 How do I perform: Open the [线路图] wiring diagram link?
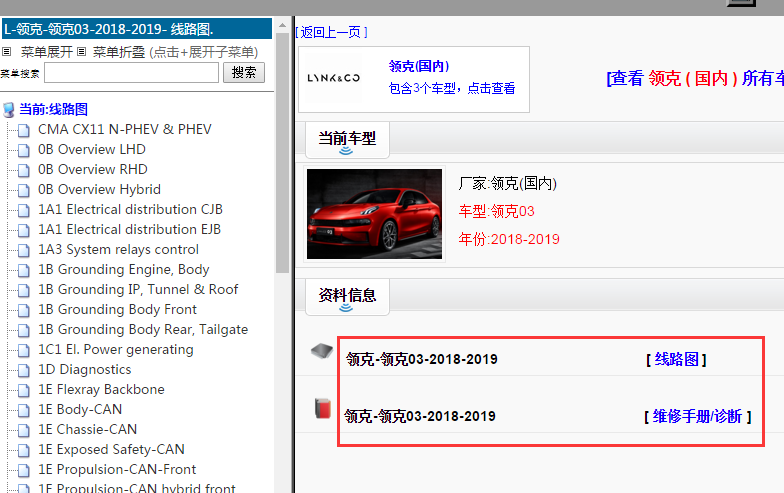pos(676,359)
